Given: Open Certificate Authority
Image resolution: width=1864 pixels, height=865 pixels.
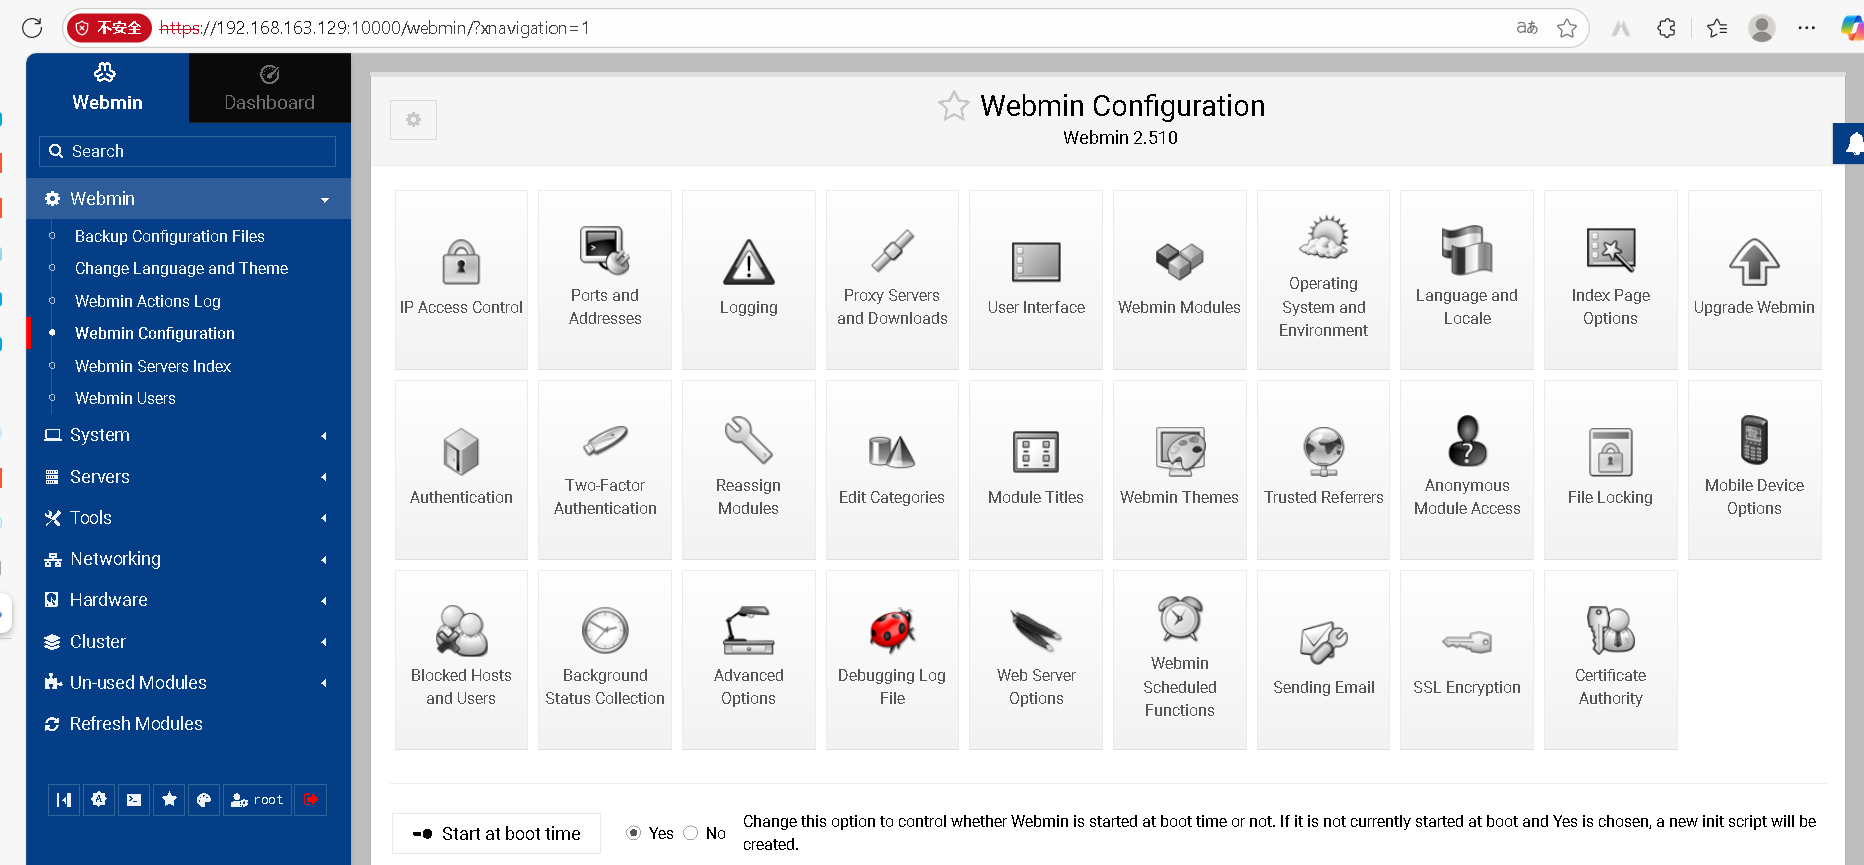Looking at the screenshot, I should [1610, 660].
